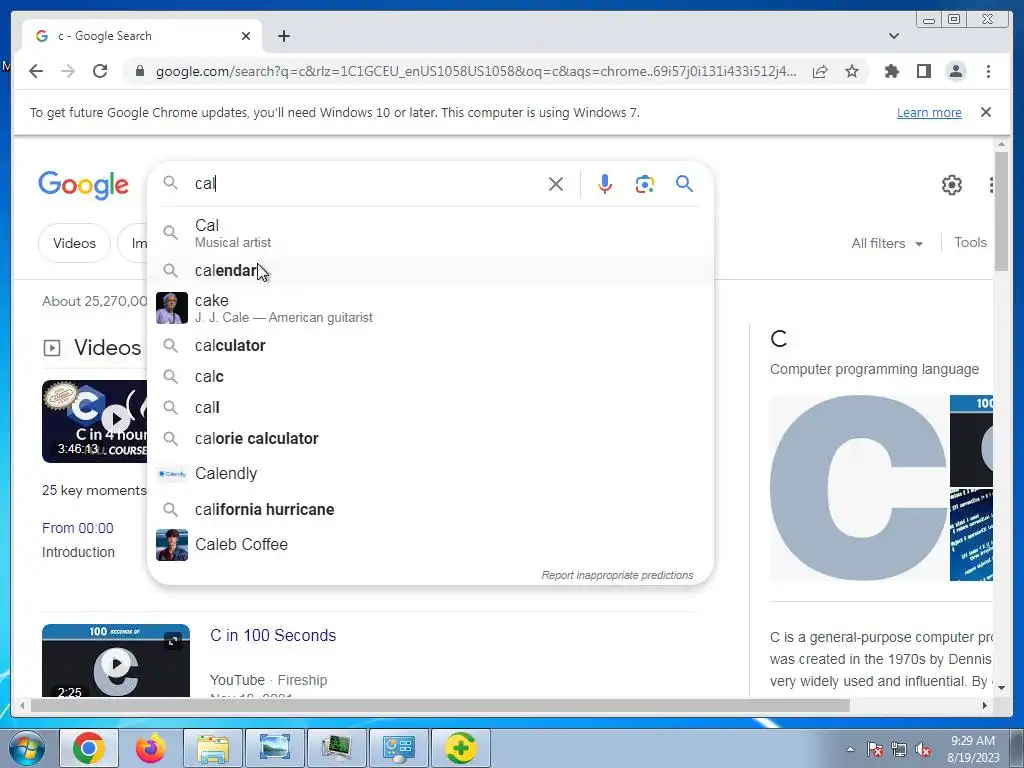Play the 2:25 C video thumbnail
1024x768 pixels.
pos(116,661)
